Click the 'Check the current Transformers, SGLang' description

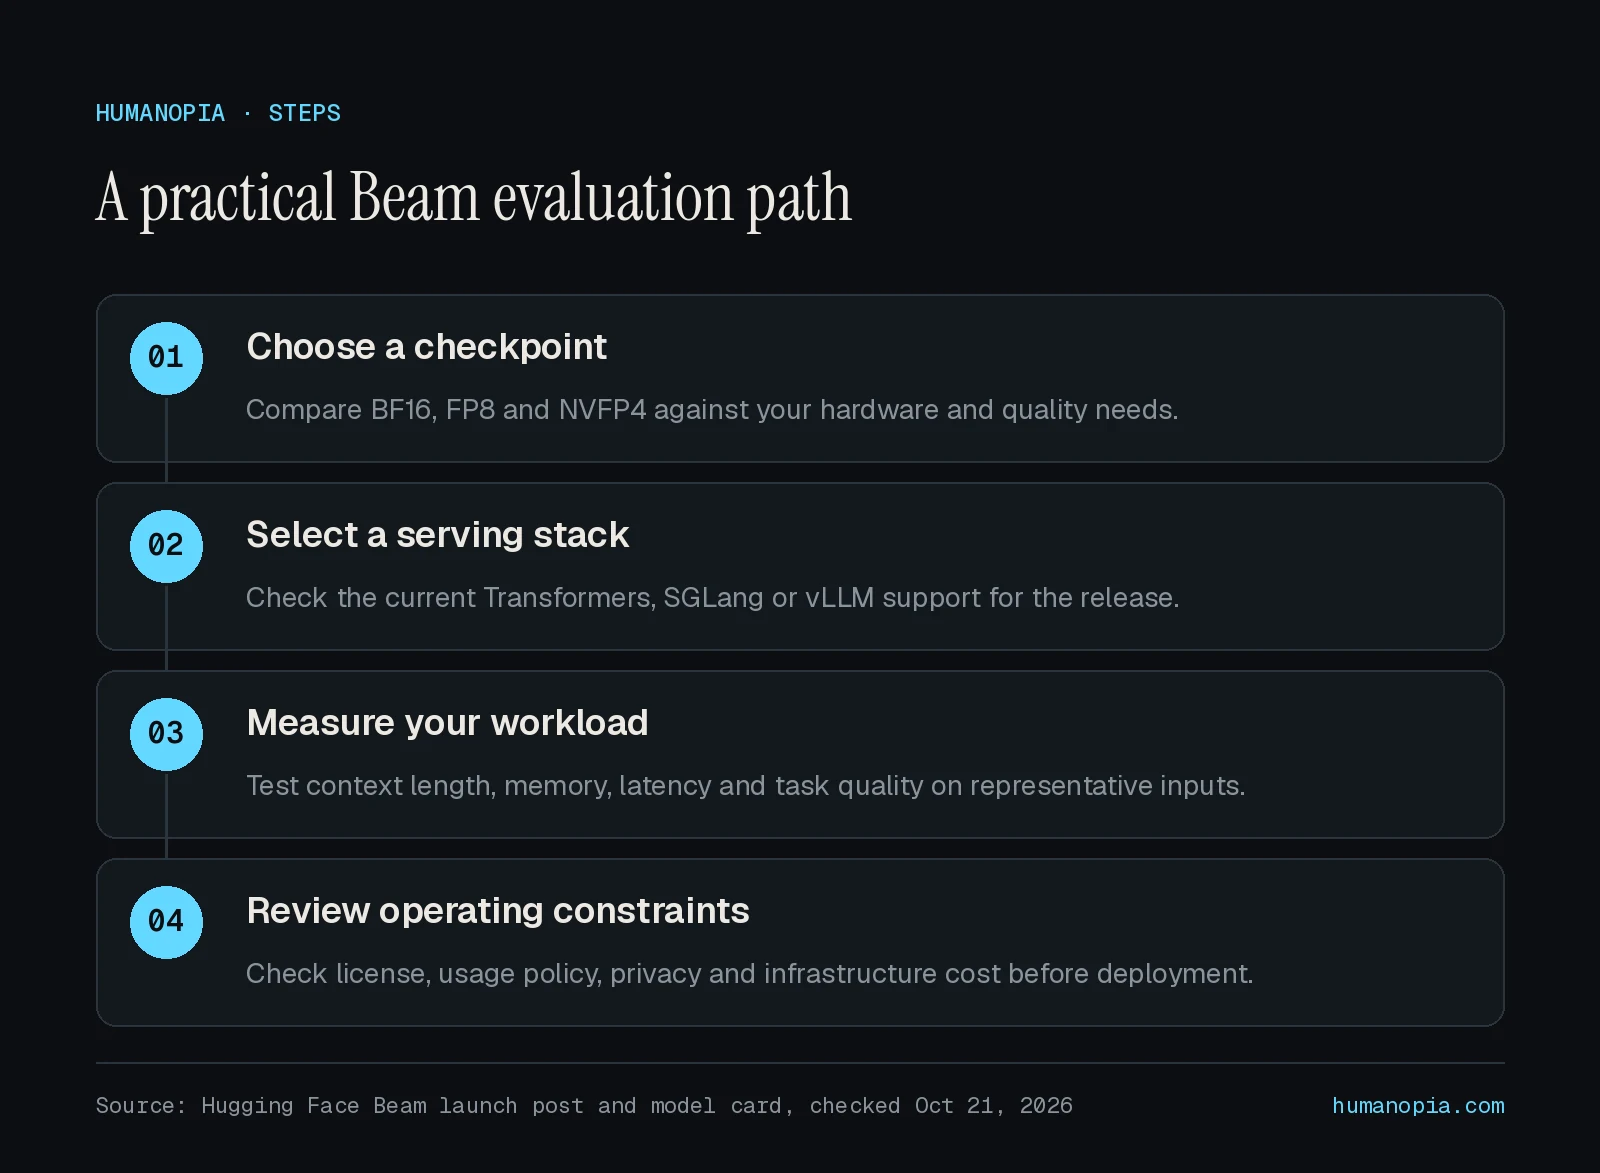point(713,598)
